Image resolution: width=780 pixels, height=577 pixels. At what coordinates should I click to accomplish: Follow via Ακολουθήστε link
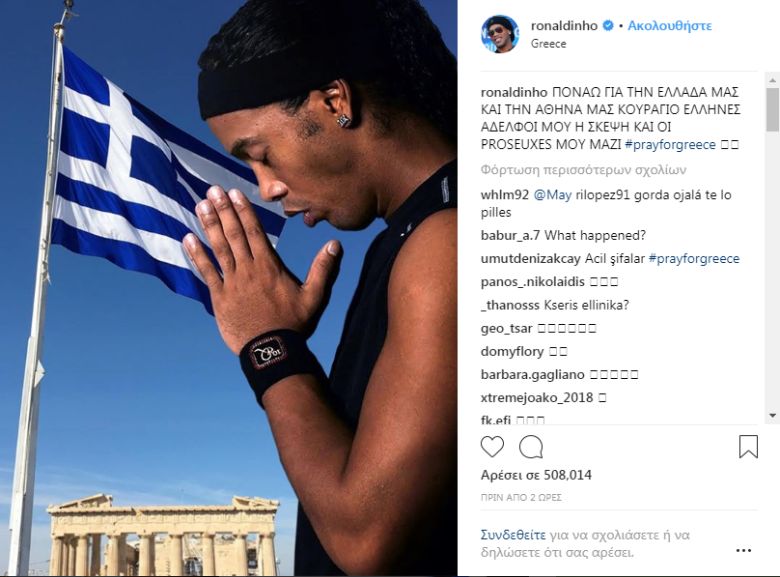point(670,26)
